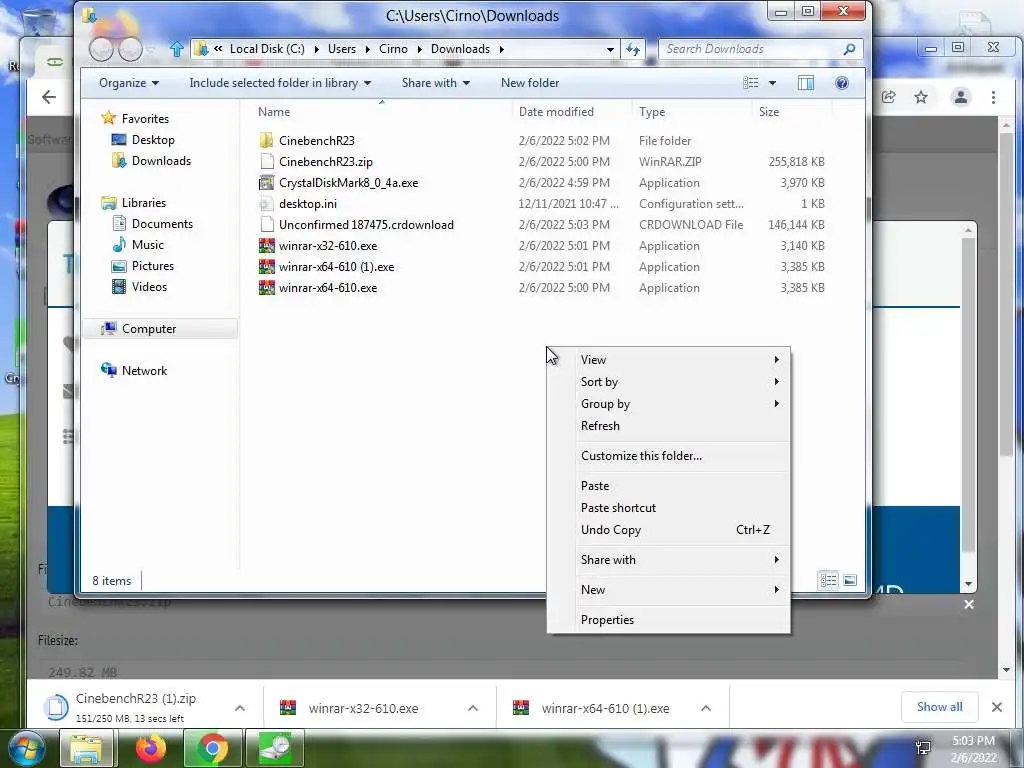
Task: Sort by Date modified column header
Action: point(556,112)
